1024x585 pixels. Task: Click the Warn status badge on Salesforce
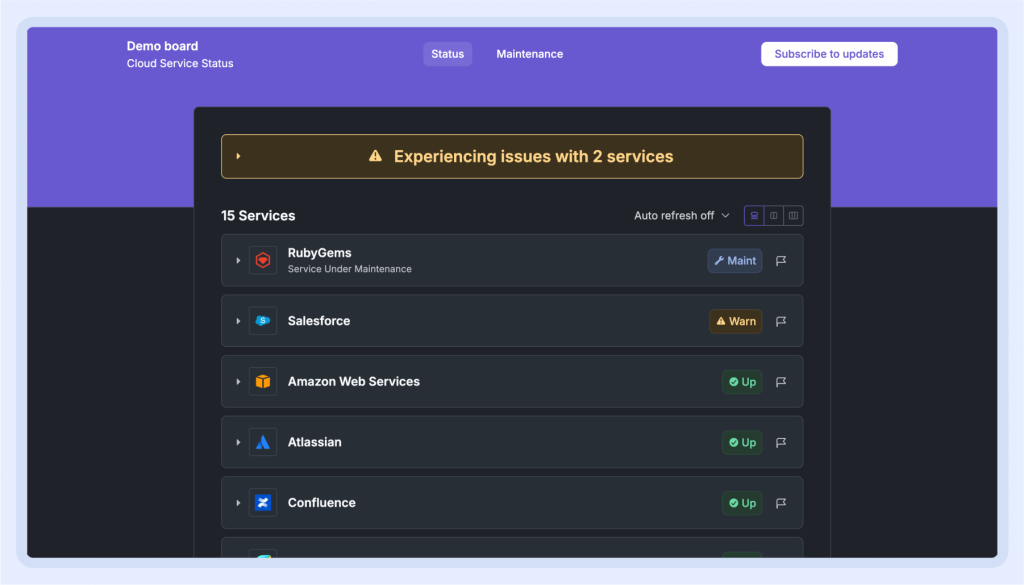point(736,321)
